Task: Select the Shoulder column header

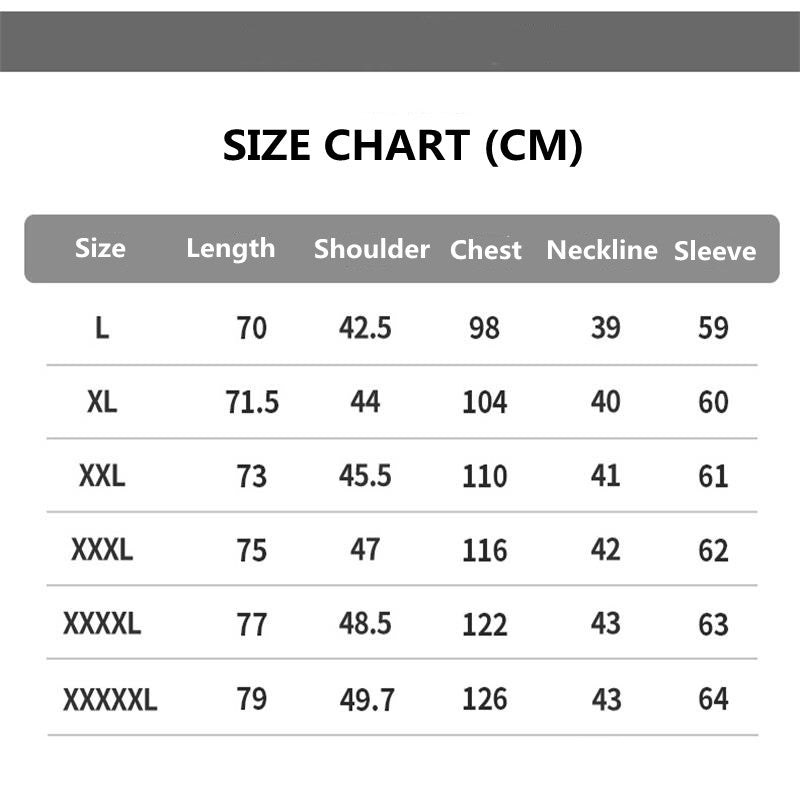Action: tap(371, 249)
